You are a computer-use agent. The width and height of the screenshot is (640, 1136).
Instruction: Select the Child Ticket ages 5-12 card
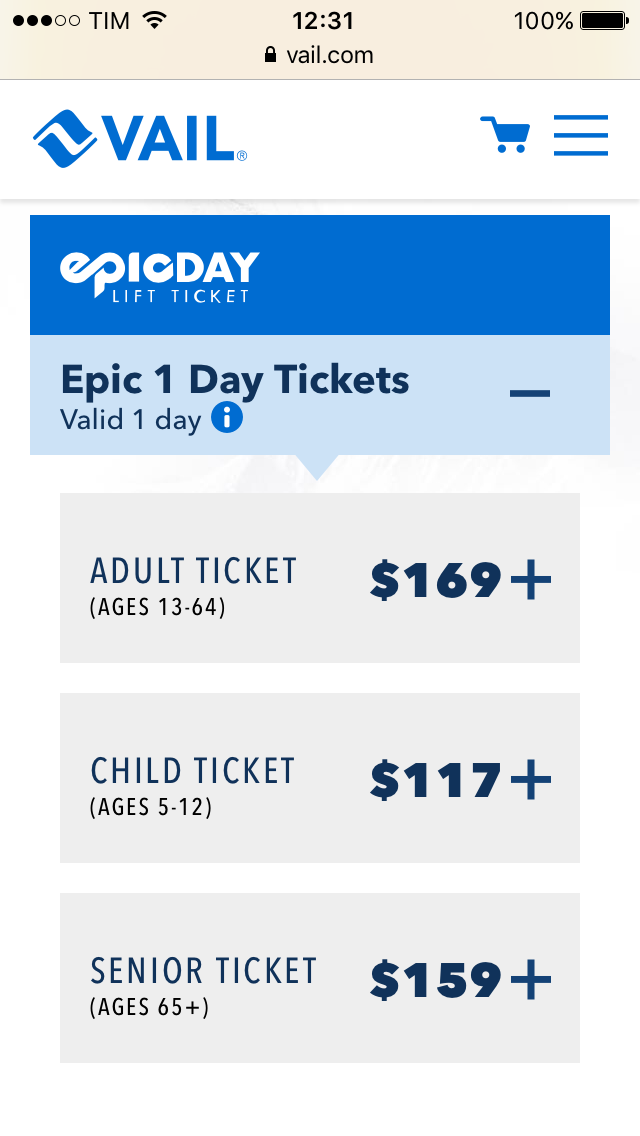(320, 778)
